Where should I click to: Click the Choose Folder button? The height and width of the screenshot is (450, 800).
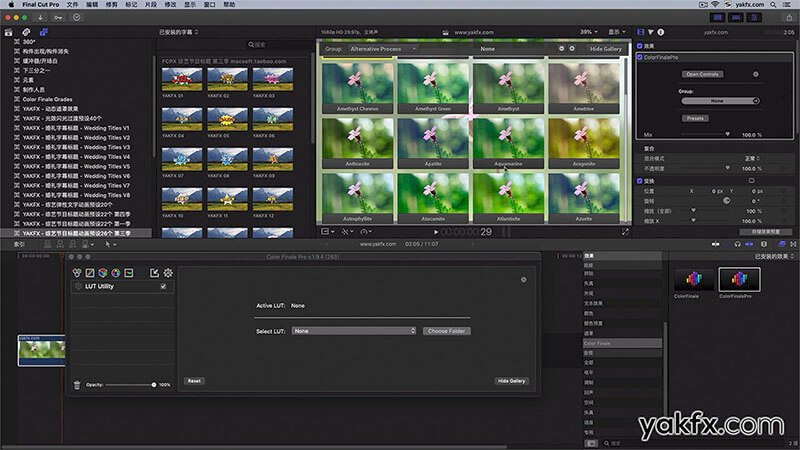446,331
